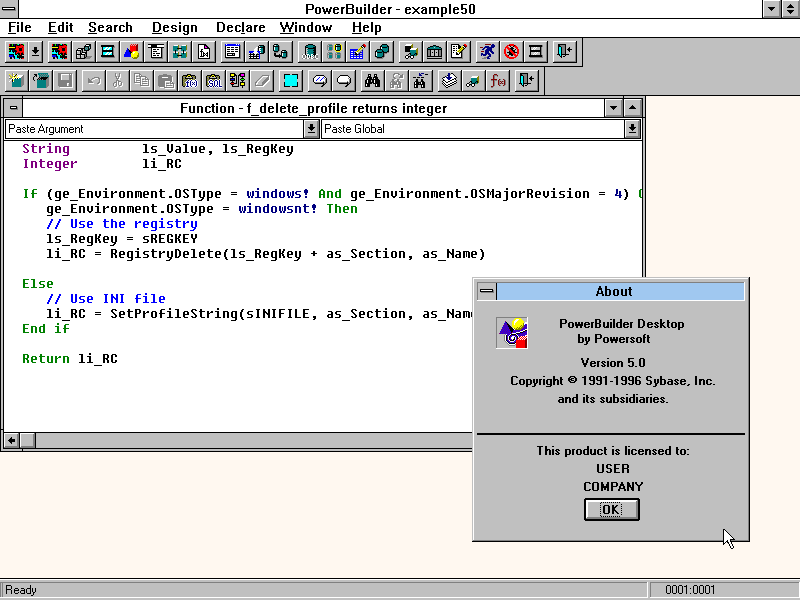
Task: Click the code line 'Return li_RC'
Action: (70, 359)
